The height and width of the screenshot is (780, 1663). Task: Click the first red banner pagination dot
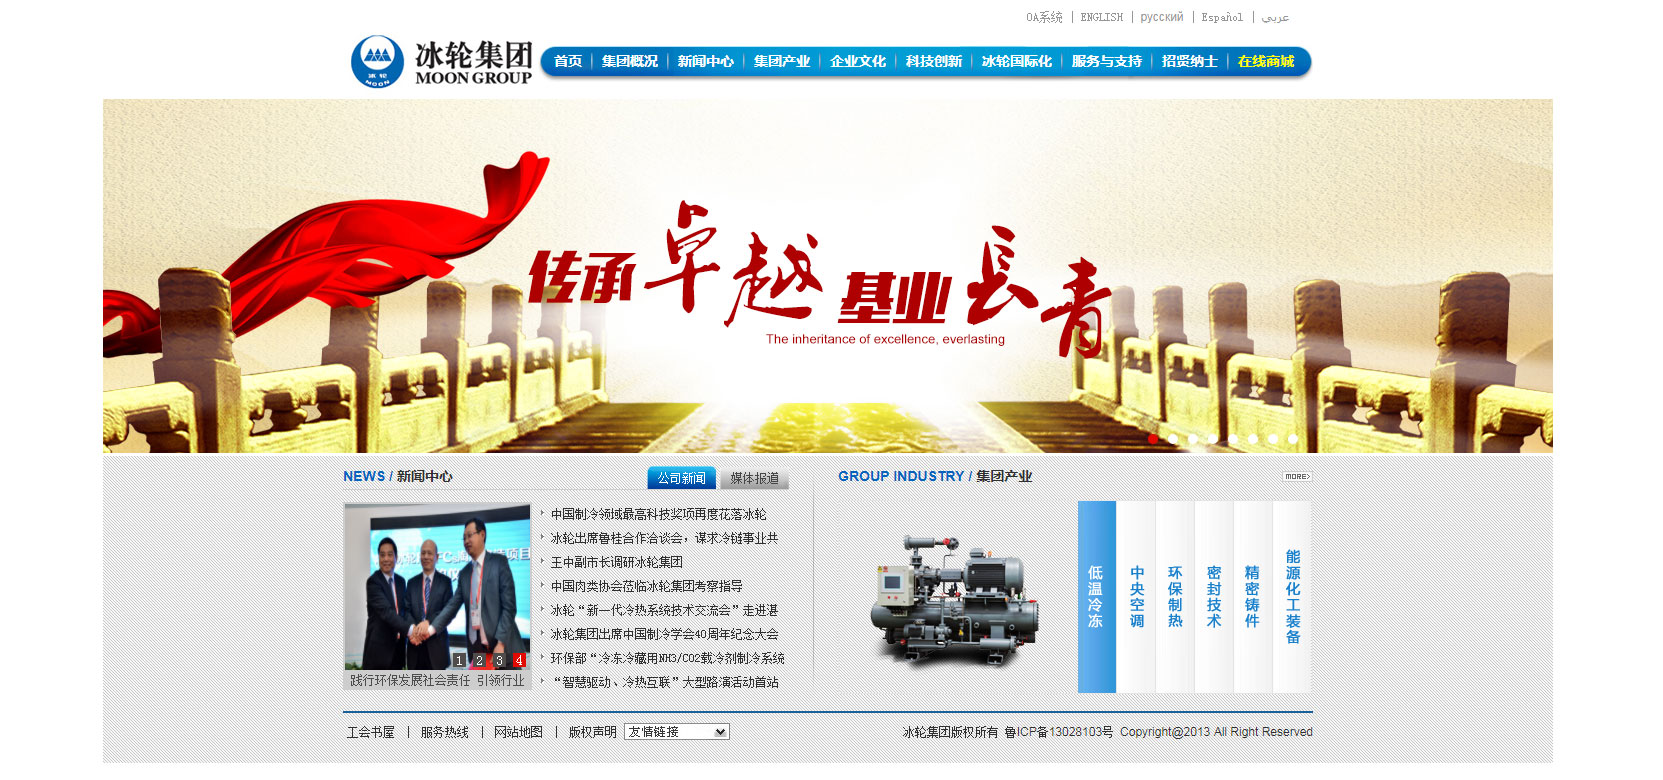pos(1153,439)
